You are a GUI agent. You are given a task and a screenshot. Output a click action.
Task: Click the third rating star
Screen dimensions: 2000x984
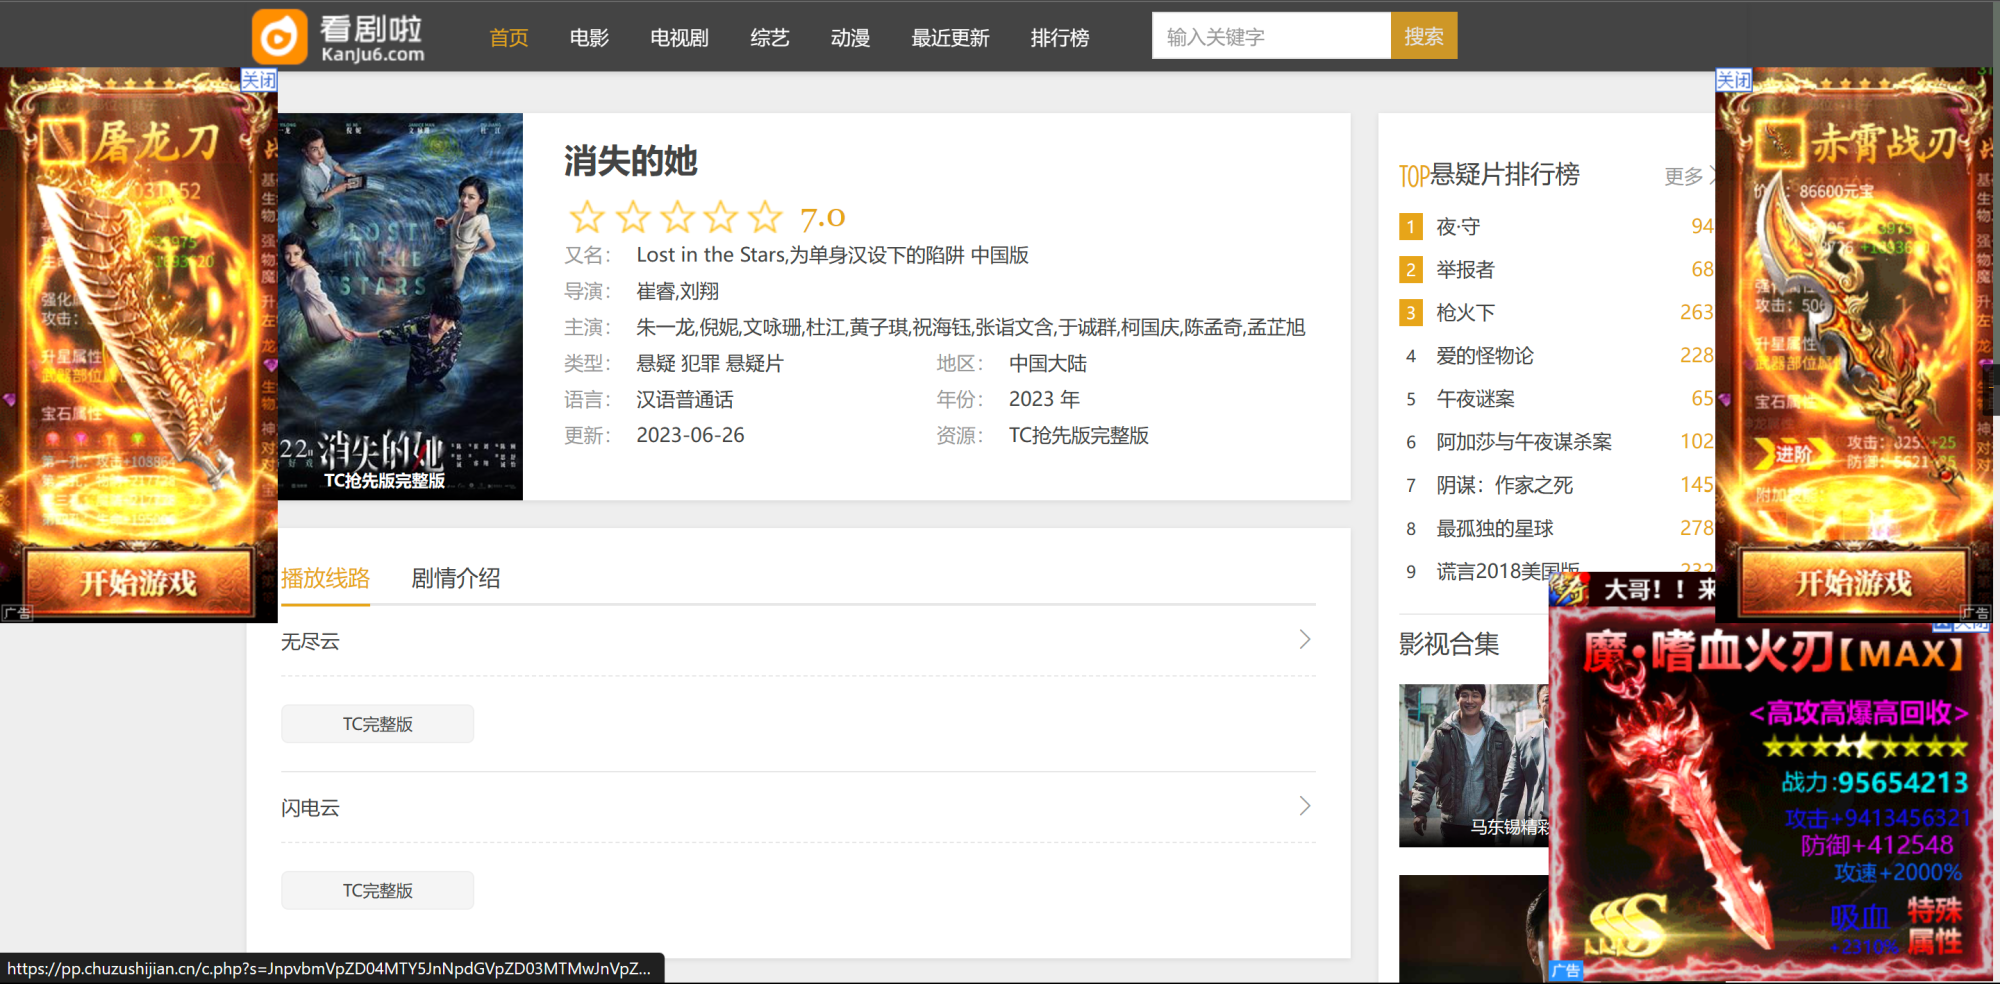(677, 216)
